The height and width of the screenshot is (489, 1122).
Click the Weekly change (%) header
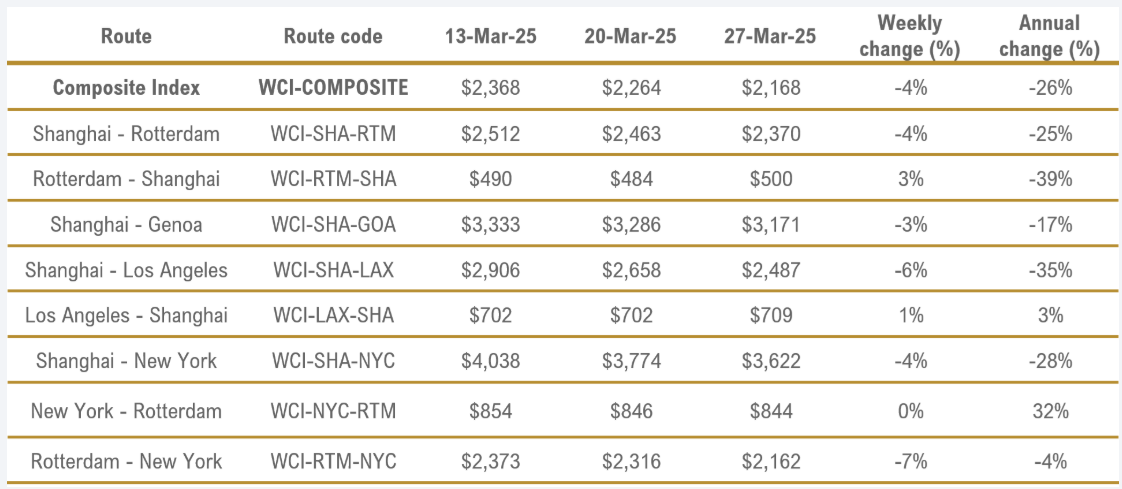[x=910, y=37]
